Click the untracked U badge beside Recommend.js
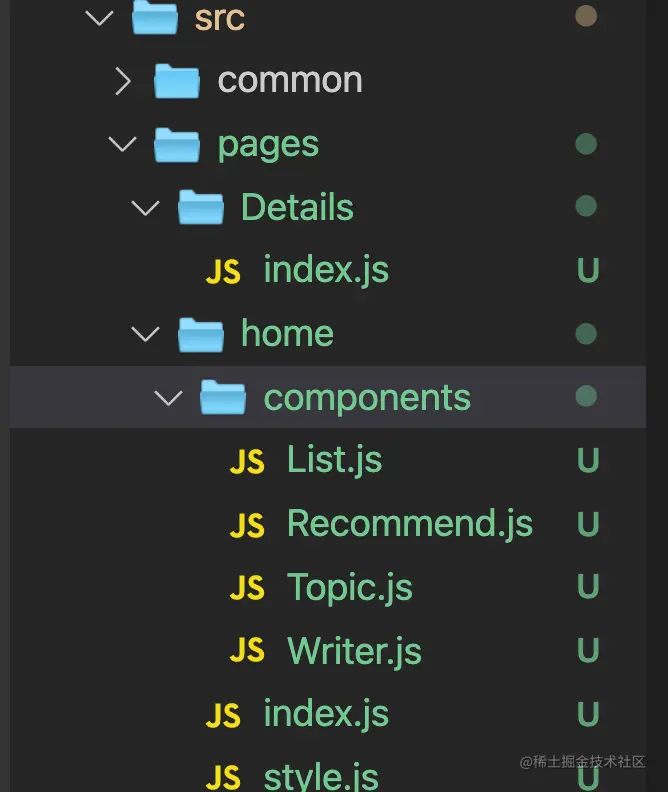The width and height of the screenshot is (668, 792). (x=587, y=524)
